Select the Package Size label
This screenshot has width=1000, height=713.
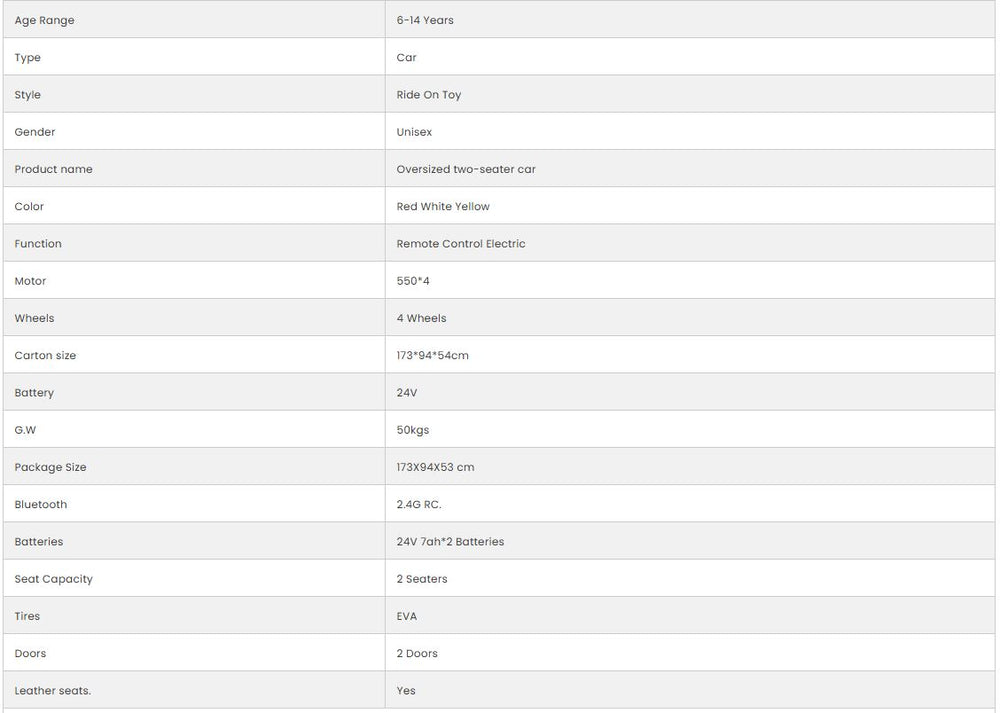[x=50, y=467]
